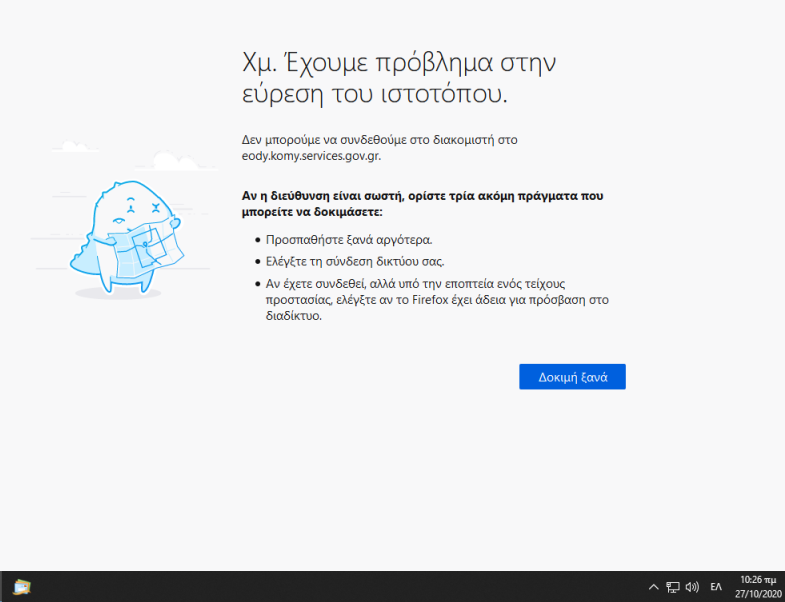The height and width of the screenshot is (602, 785).
Task: Open the pinned app icon on the taskbar
Action: 22,586
